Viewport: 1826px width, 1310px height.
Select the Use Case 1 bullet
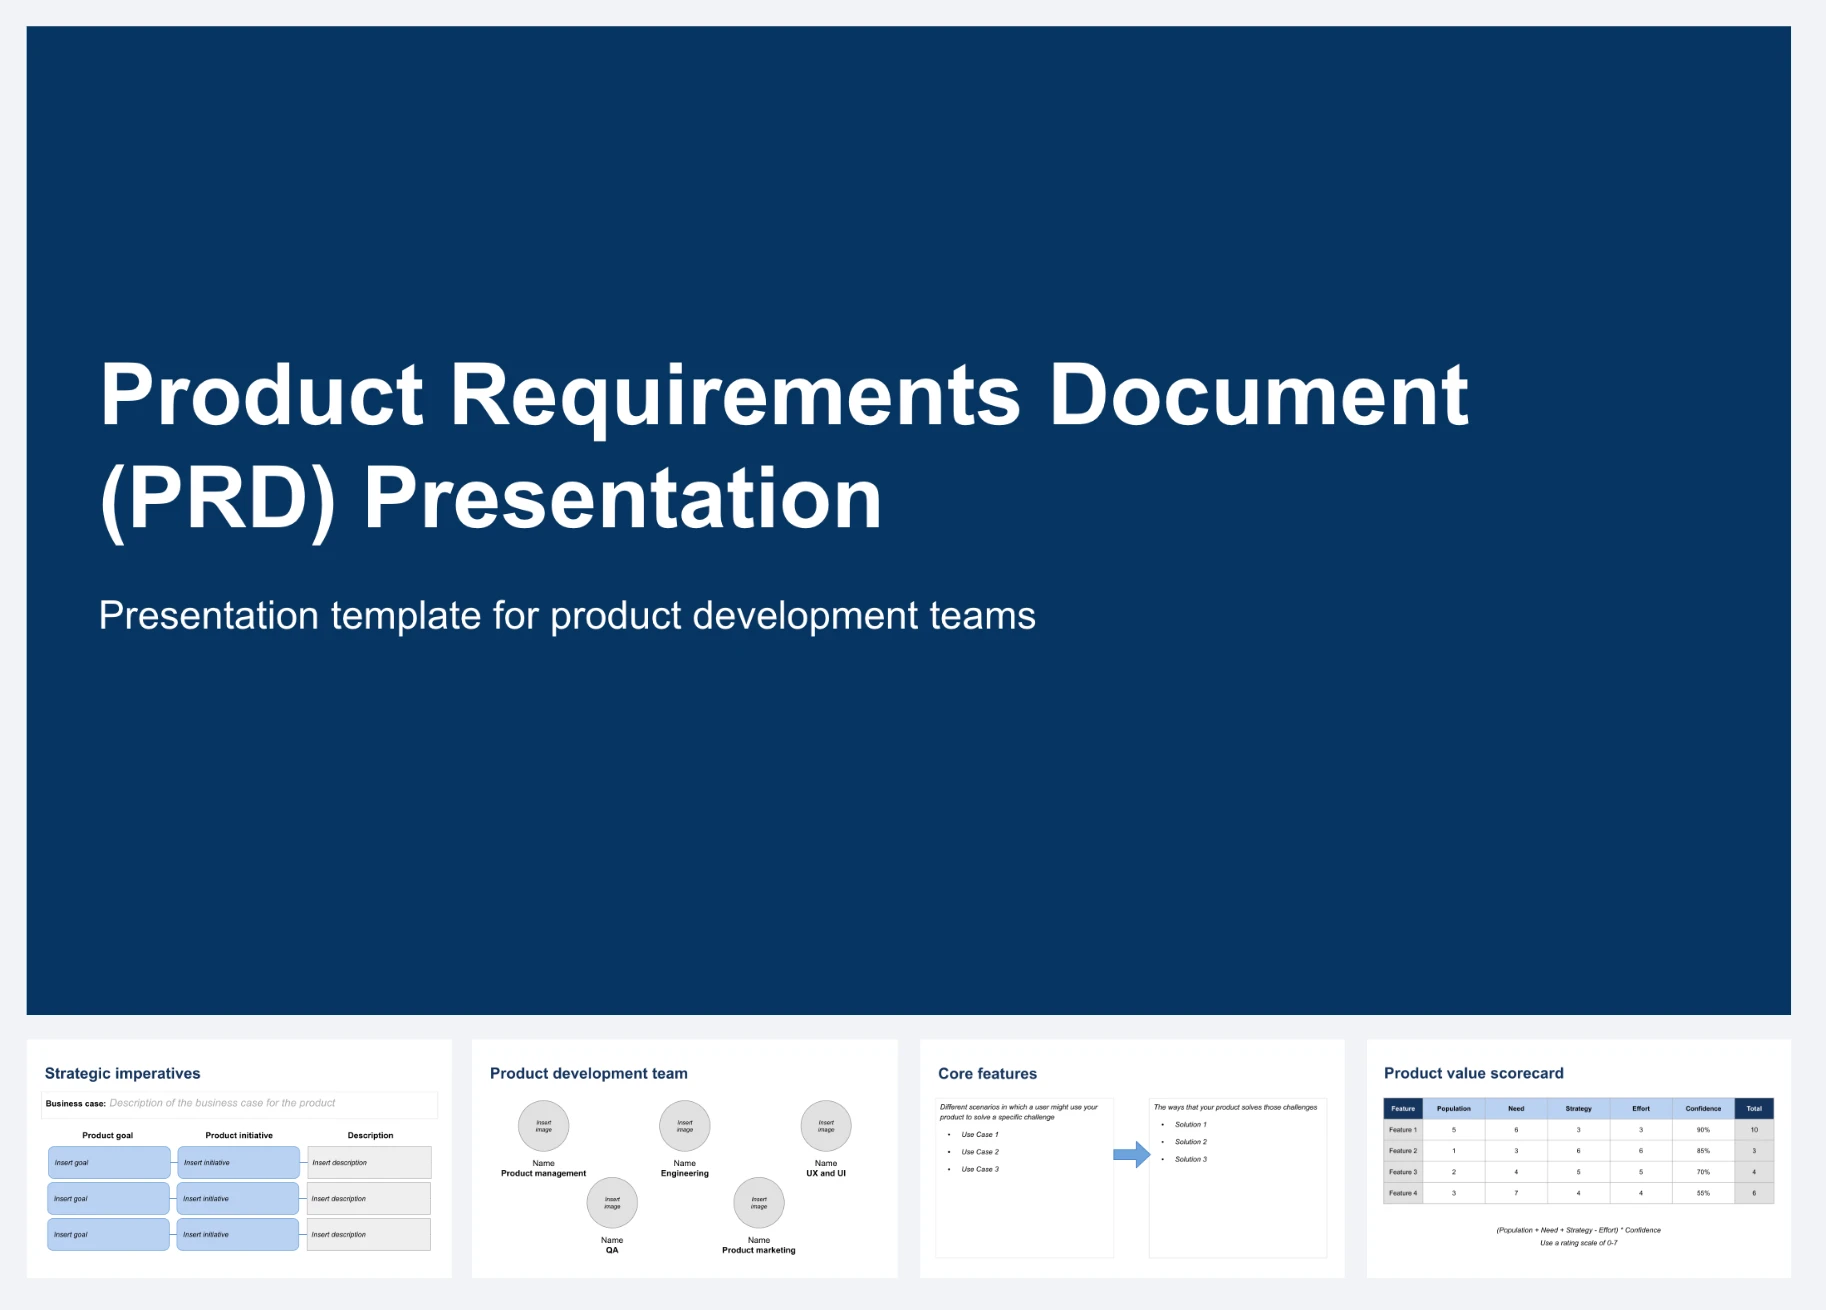click(x=980, y=1135)
